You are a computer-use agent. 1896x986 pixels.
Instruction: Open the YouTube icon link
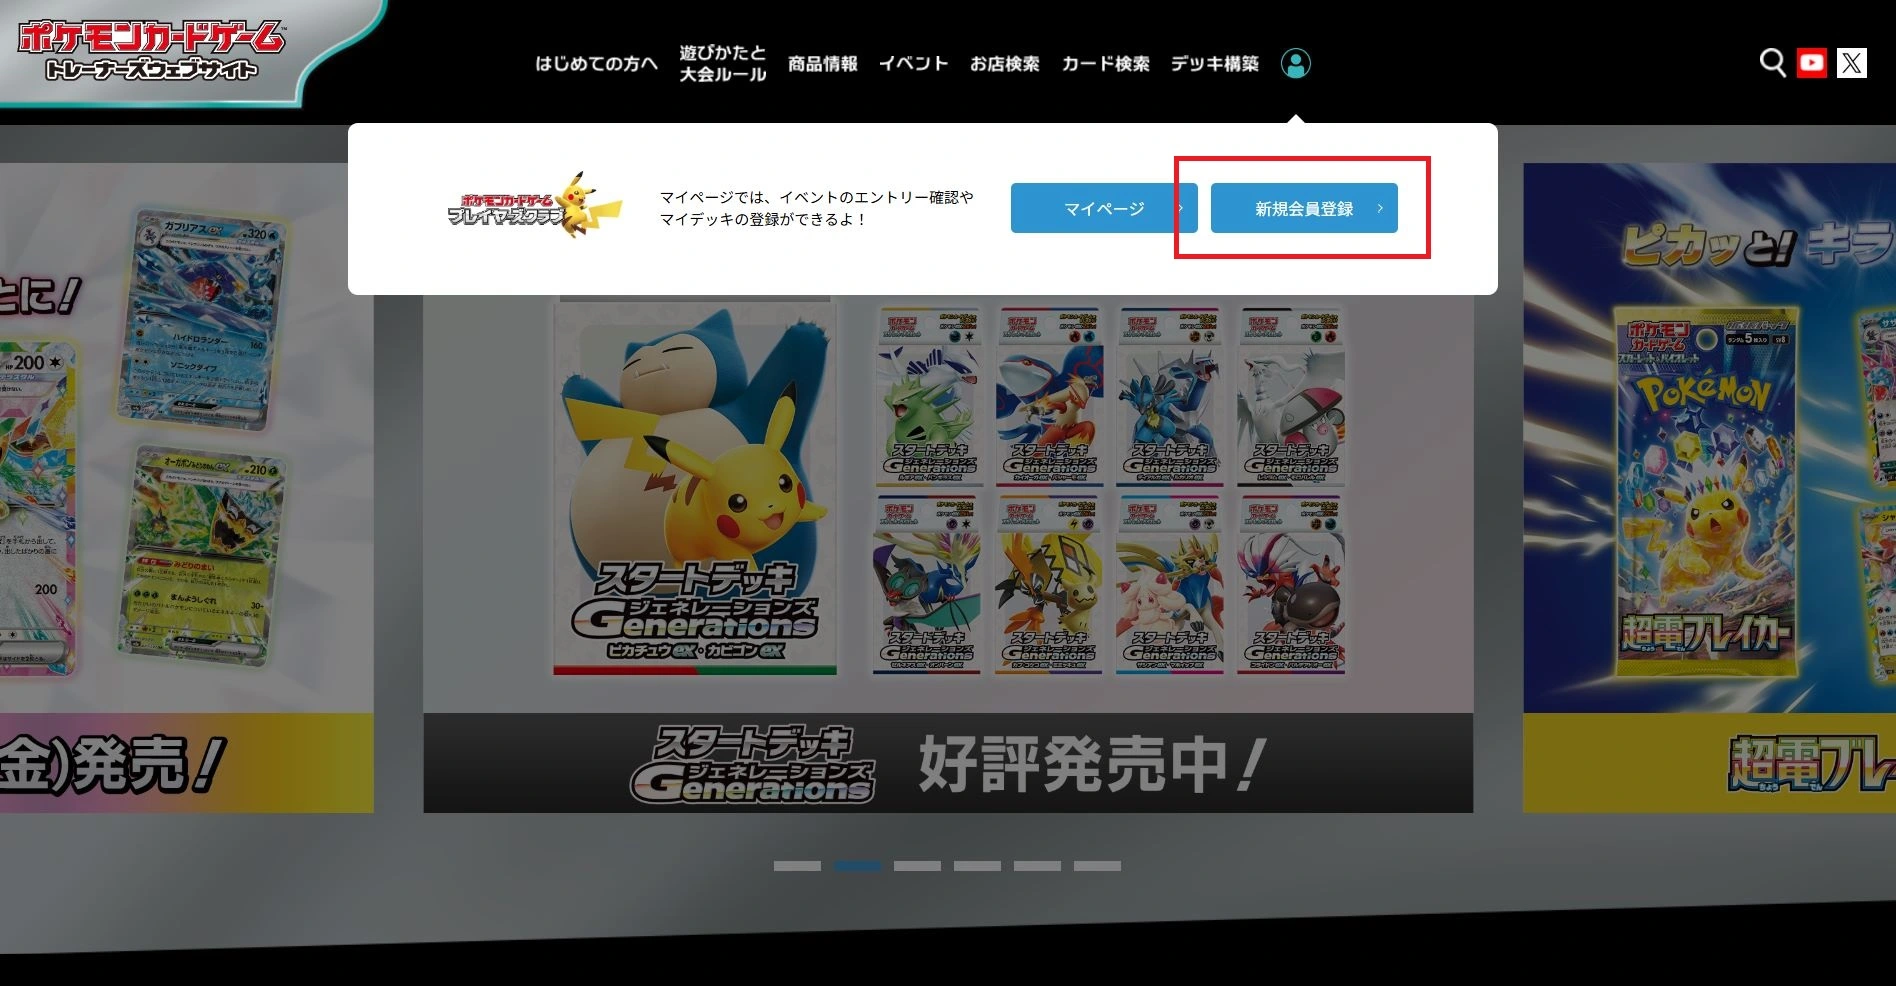[1811, 63]
